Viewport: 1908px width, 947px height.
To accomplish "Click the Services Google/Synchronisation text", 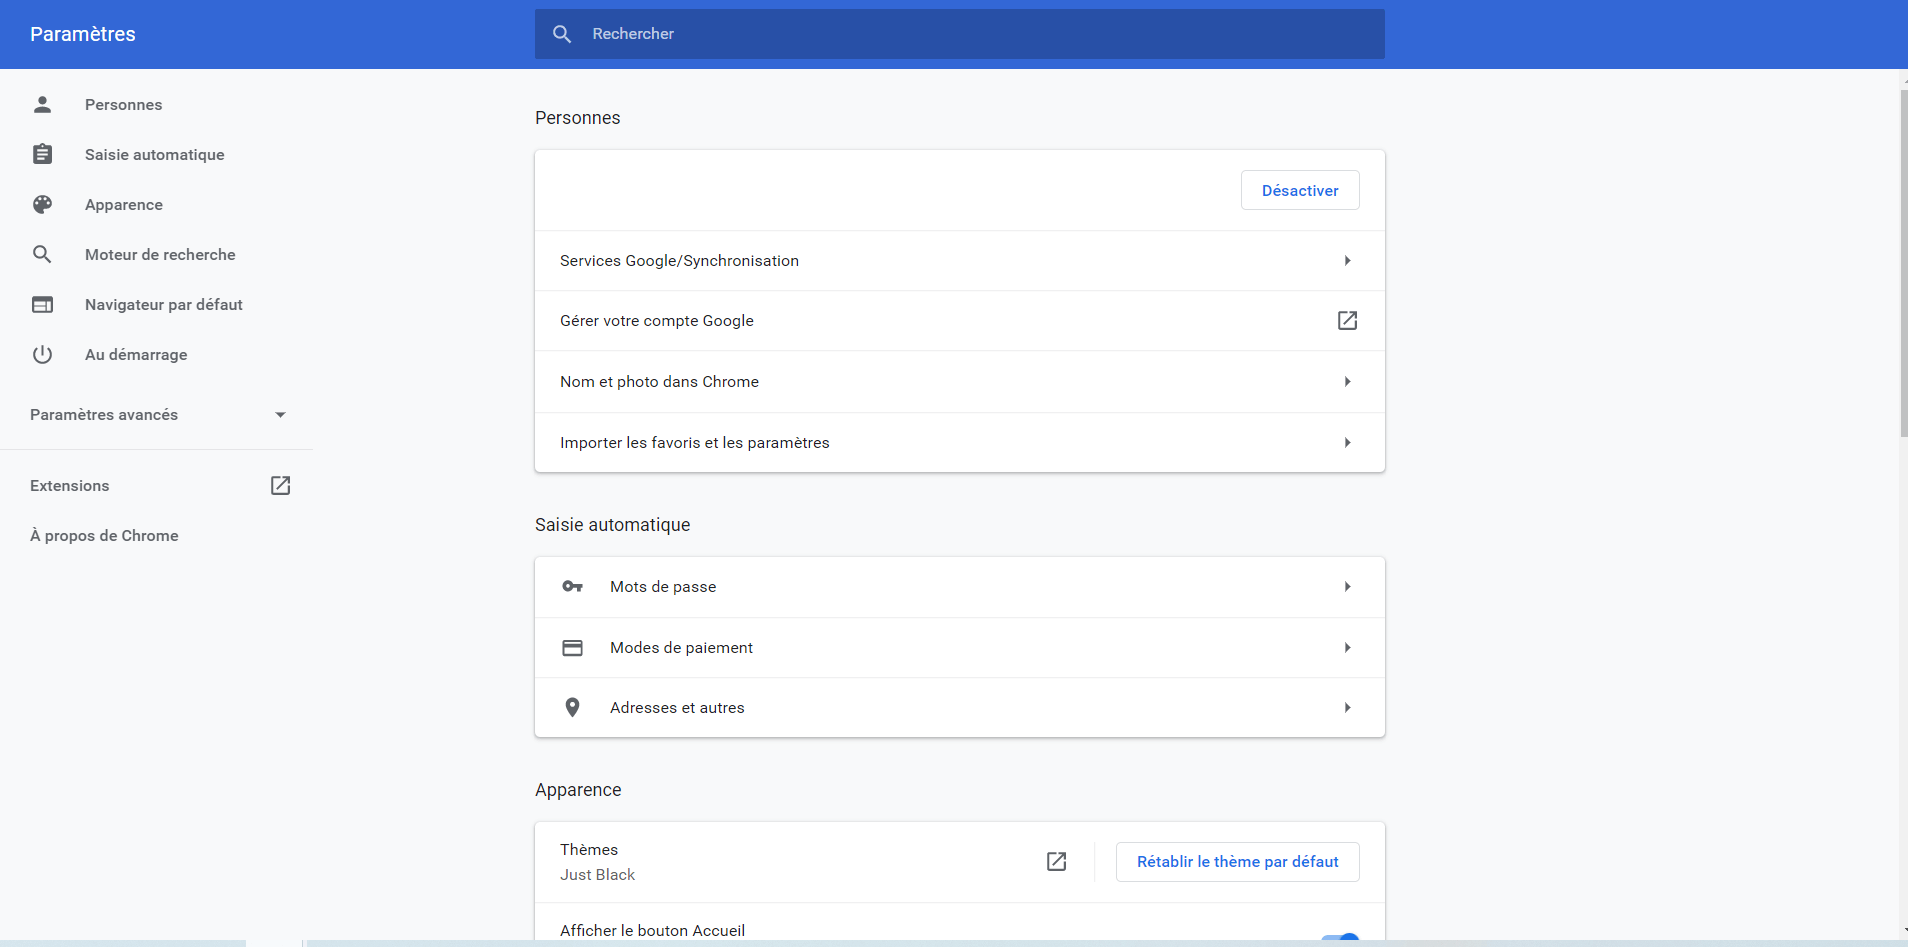I will pos(679,260).
